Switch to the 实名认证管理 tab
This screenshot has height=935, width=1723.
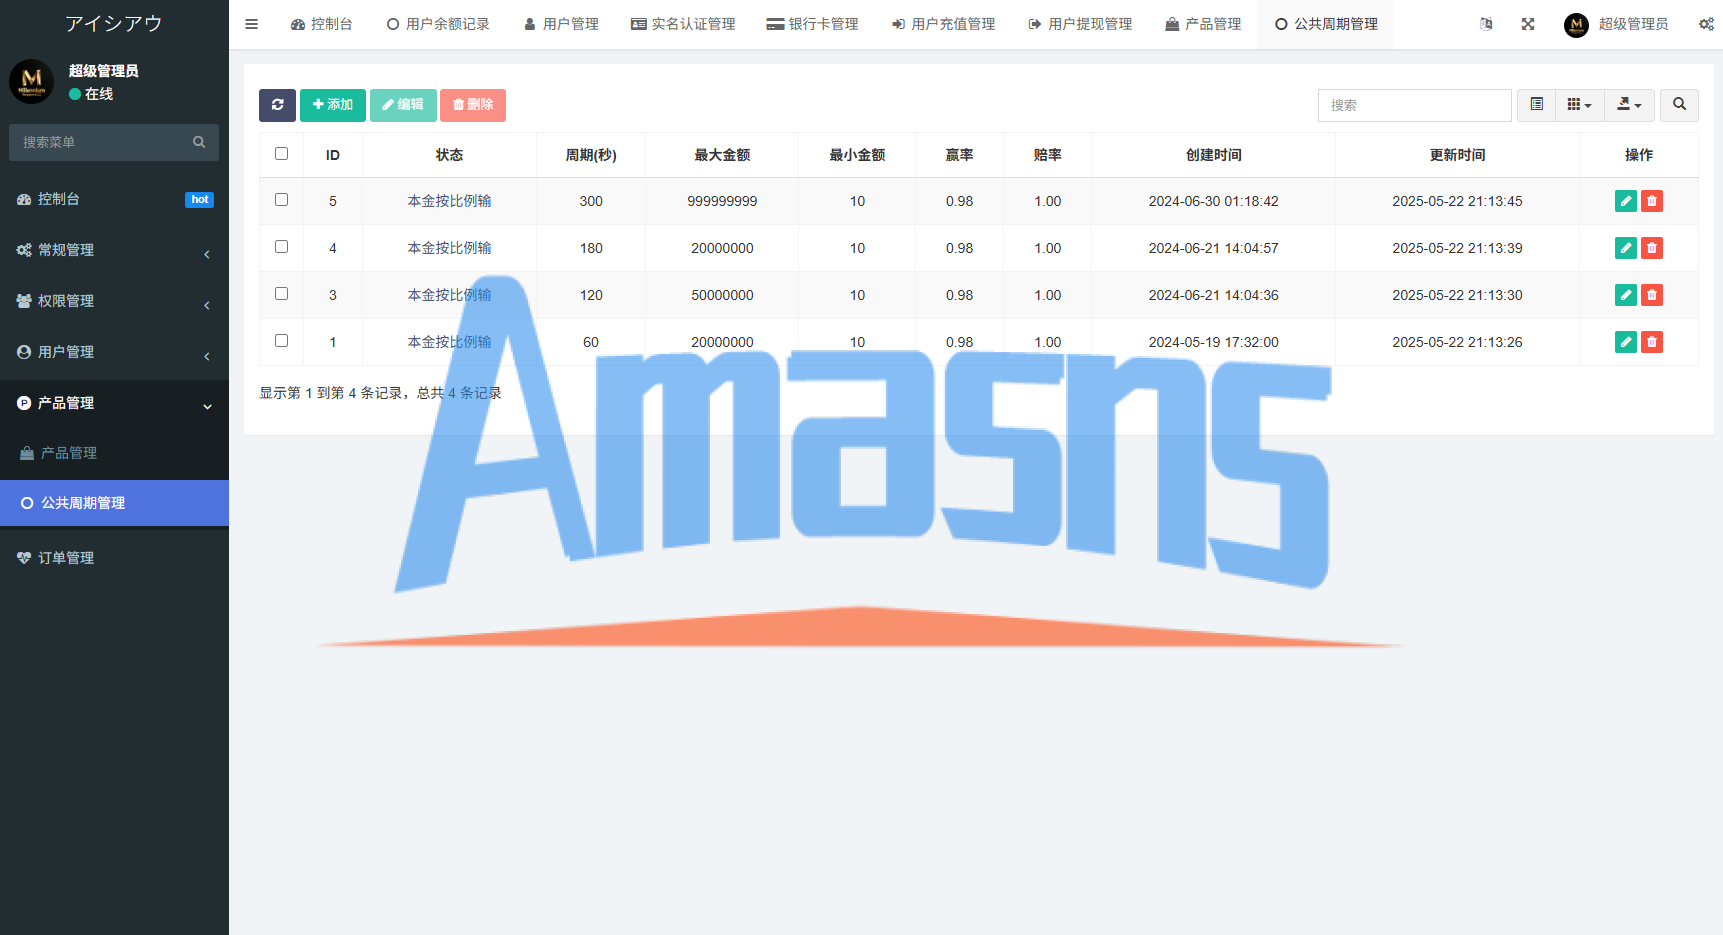pyautogui.click(x=683, y=24)
